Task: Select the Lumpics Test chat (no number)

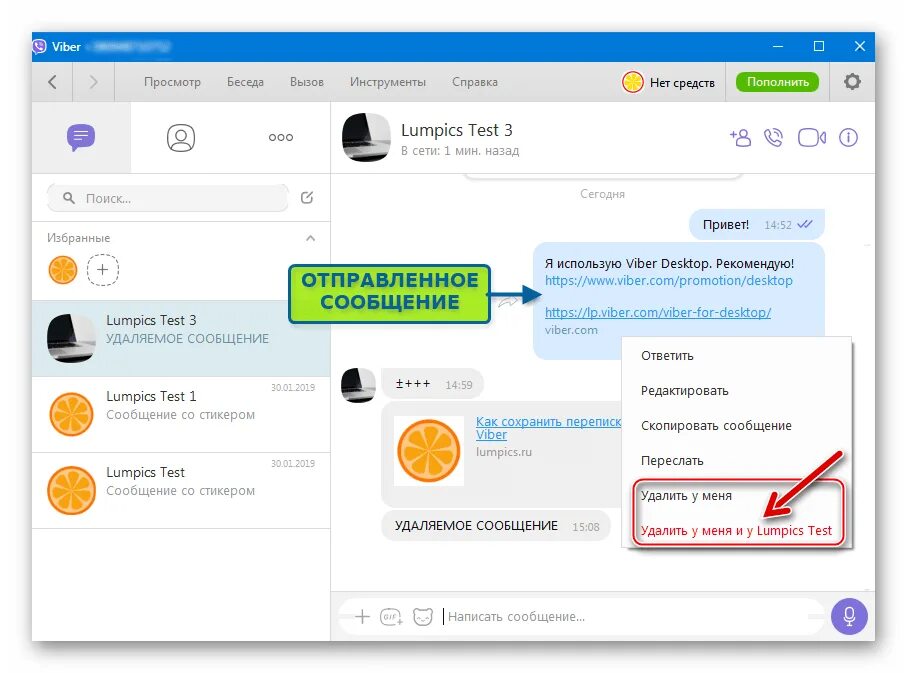Action: point(181,491)
